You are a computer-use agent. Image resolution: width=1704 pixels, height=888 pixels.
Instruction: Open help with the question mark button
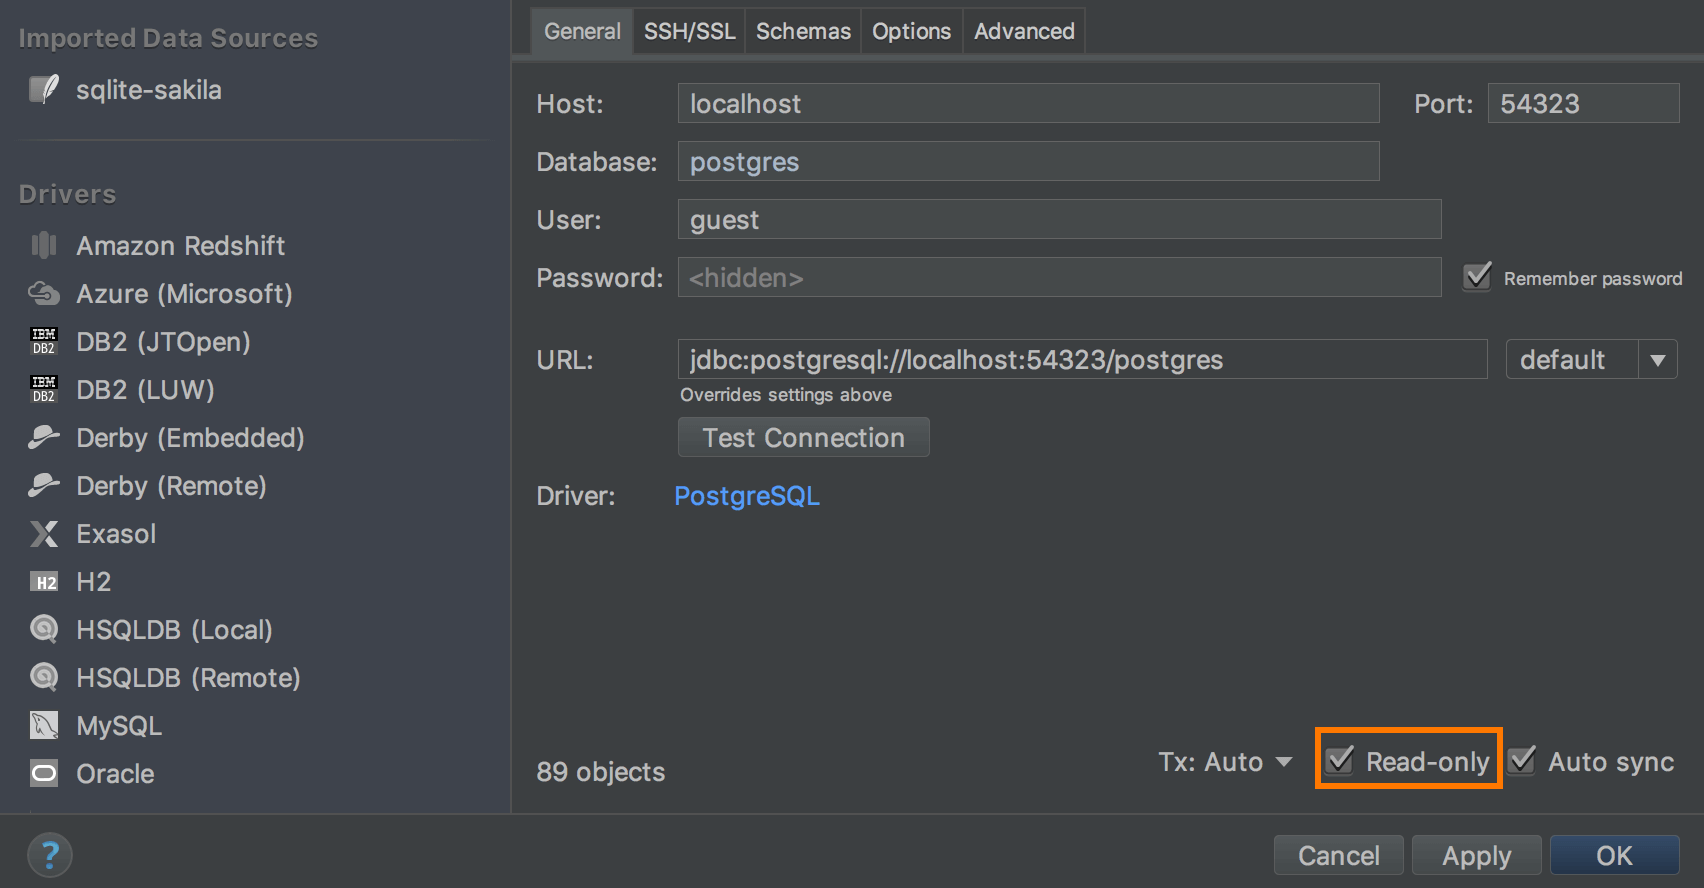[50, 856]
